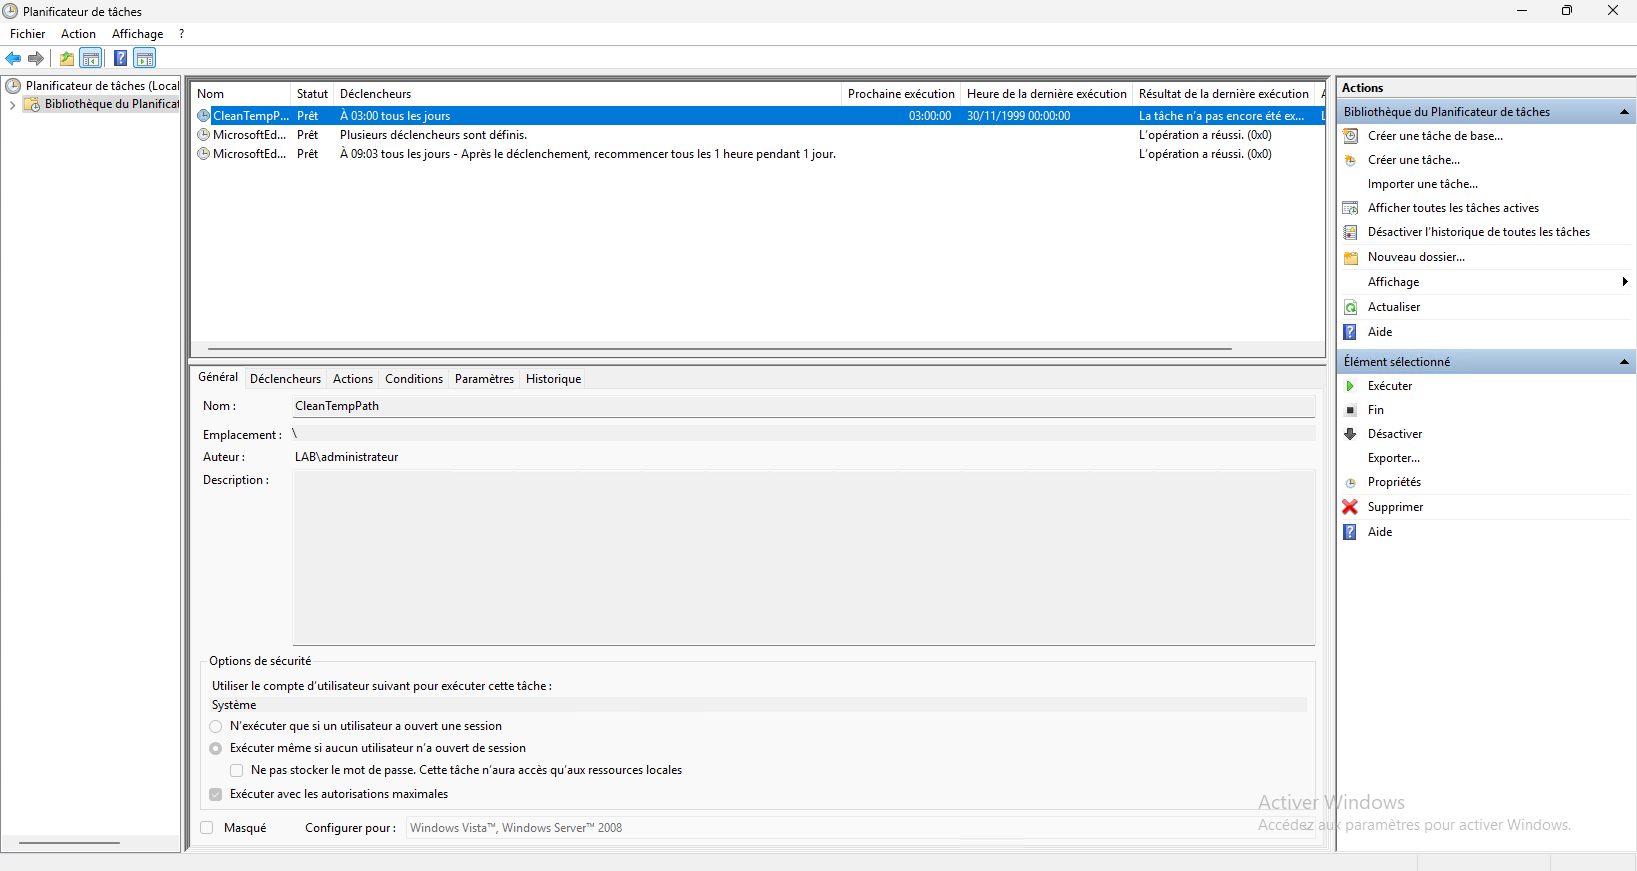Viewport: 1637px width, 871px height.
Task: Click 'Importer une tâche...' link
Action: 1422,184
